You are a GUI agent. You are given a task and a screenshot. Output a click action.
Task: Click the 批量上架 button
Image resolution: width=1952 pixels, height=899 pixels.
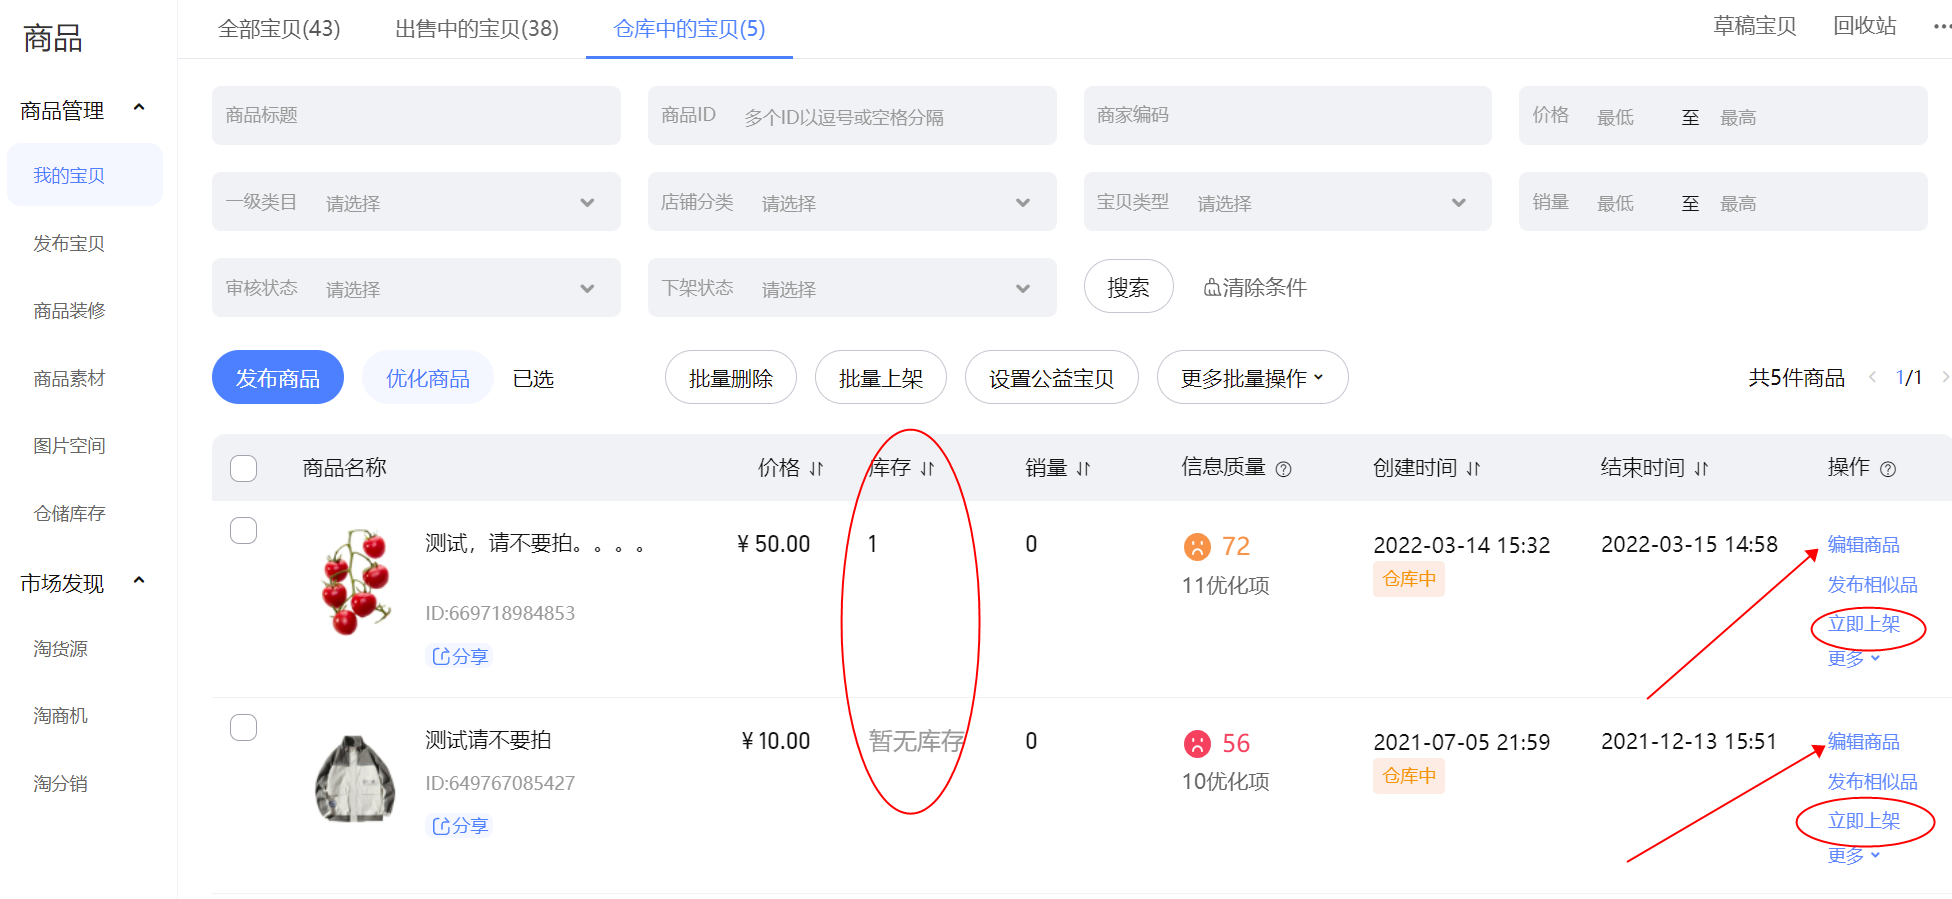pyautogui.click(x=881, y=378)
